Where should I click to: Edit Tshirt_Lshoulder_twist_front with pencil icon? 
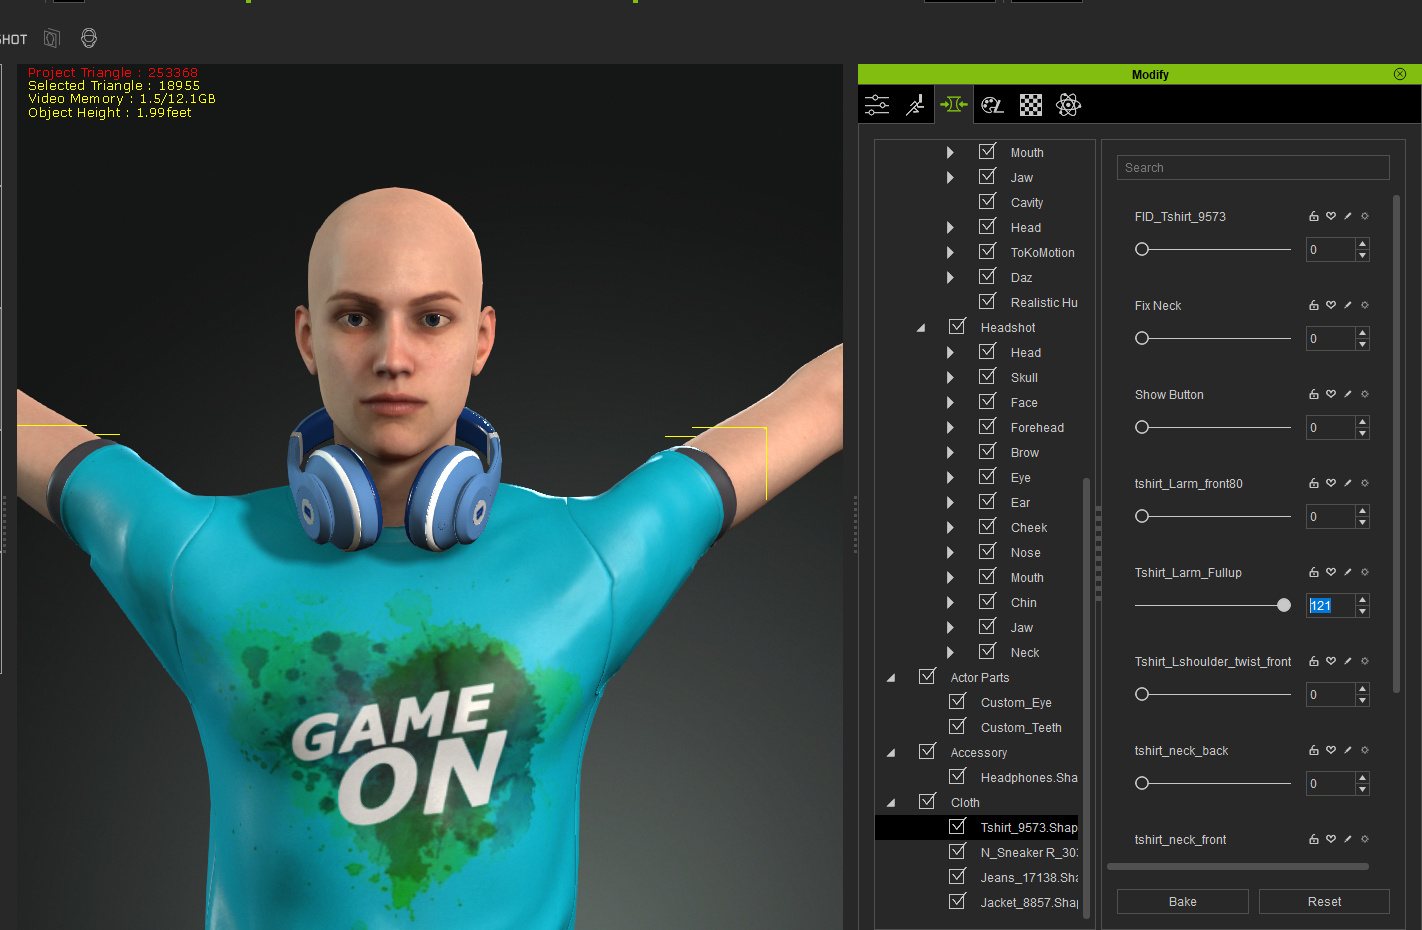(x=1348, y=661)
